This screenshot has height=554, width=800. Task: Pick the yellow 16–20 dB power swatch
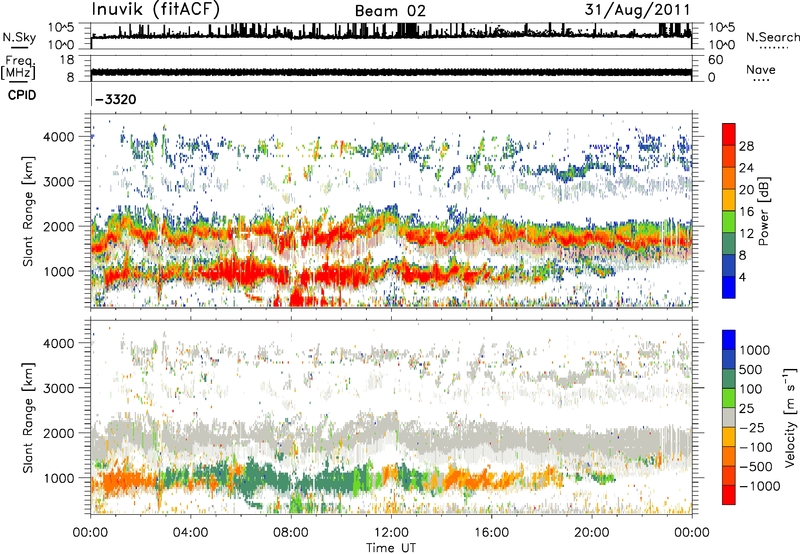click(x=729, y=200)
